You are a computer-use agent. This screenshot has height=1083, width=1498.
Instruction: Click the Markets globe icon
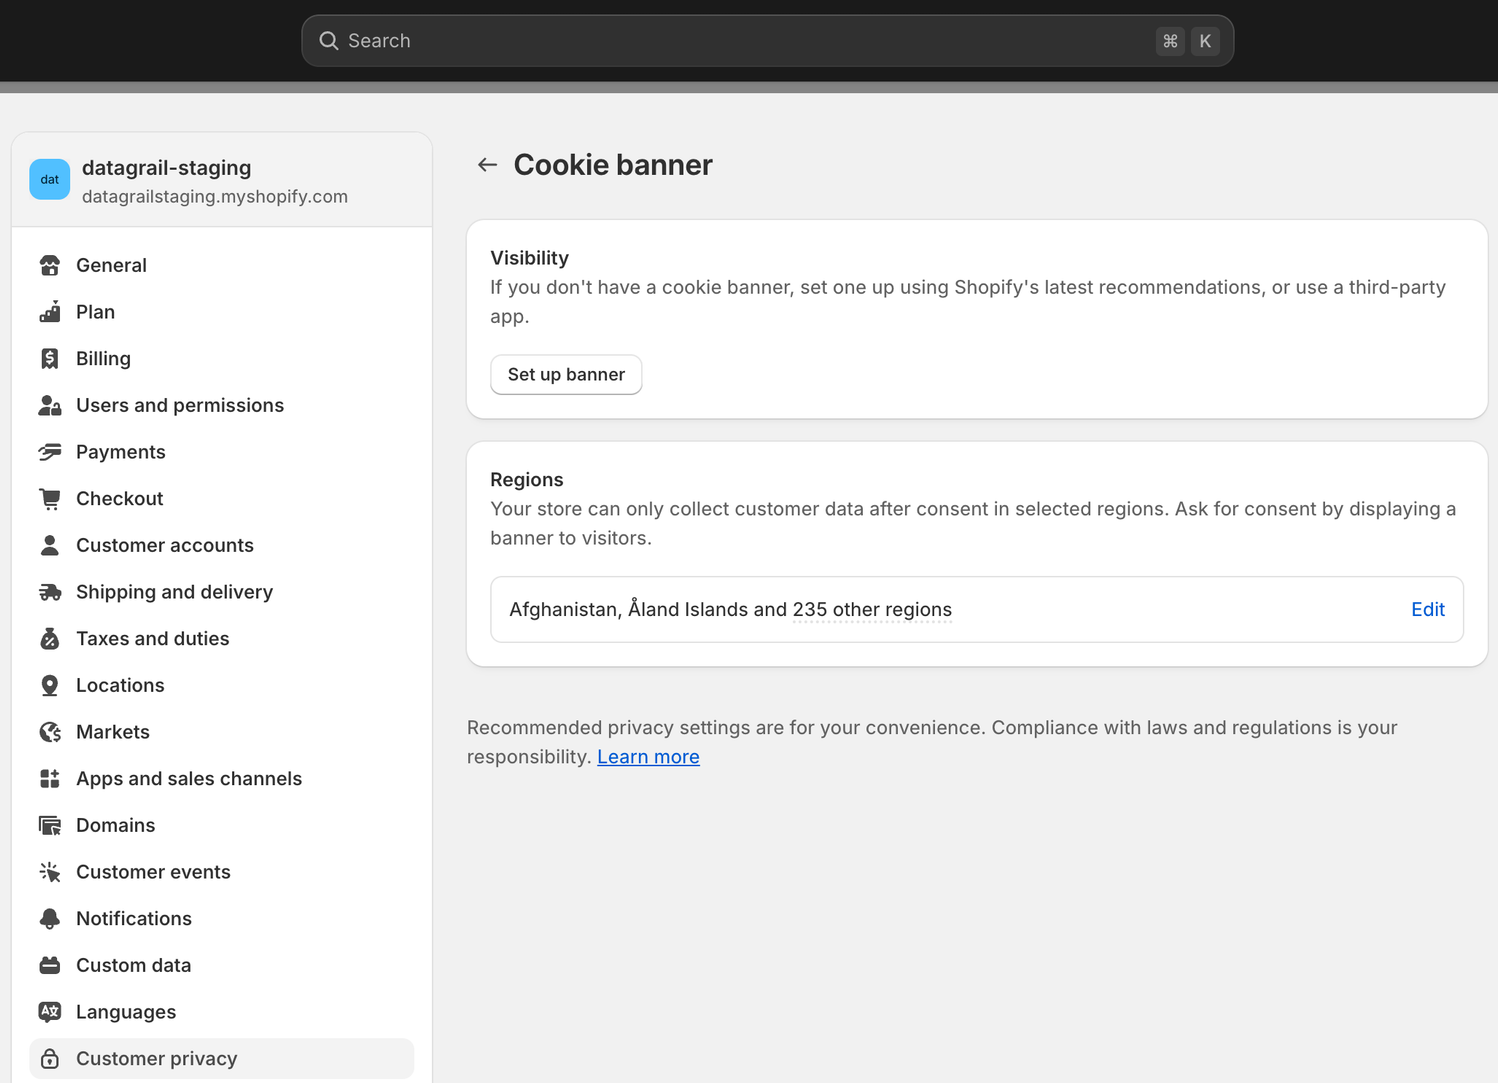click(x=50, y=732)
